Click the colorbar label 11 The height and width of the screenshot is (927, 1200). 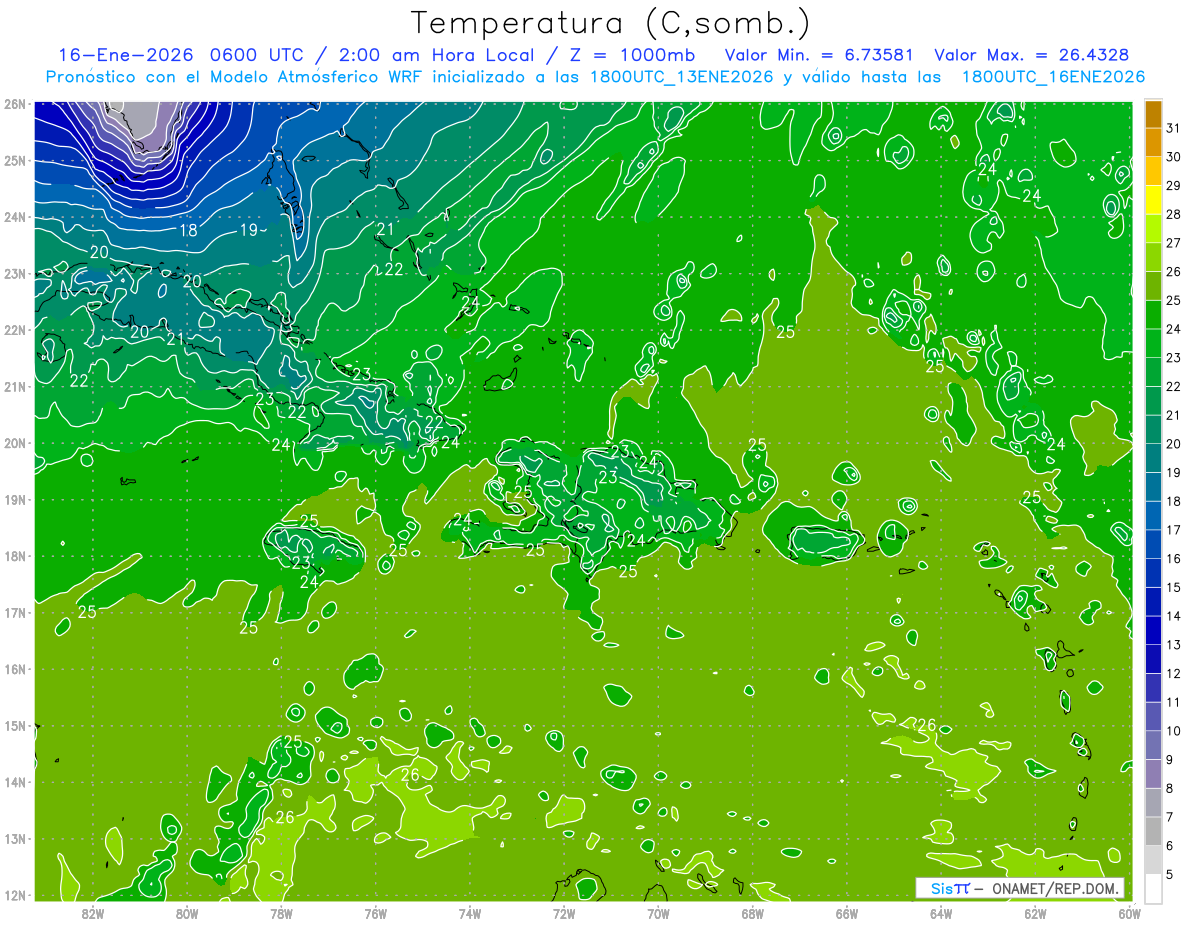1173,702
